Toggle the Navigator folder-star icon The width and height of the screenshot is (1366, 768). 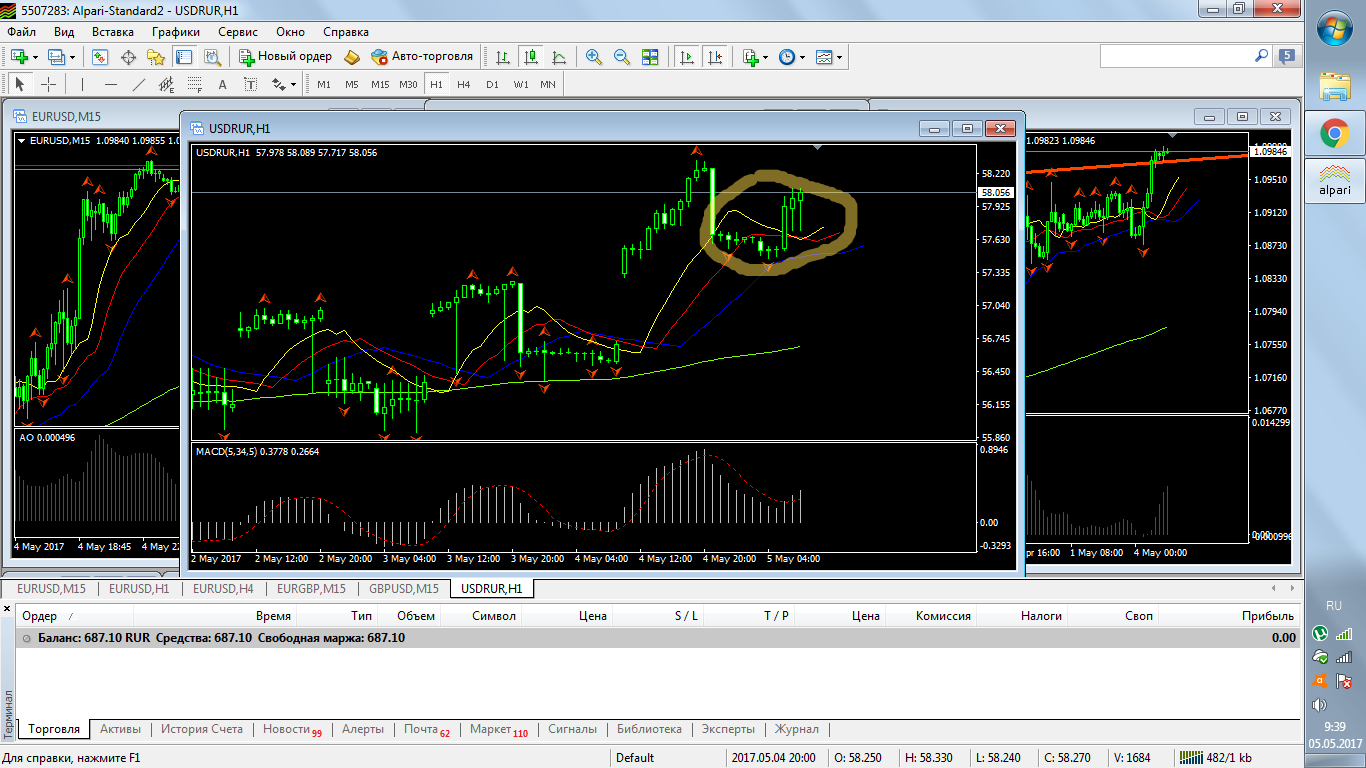[157, 57]
